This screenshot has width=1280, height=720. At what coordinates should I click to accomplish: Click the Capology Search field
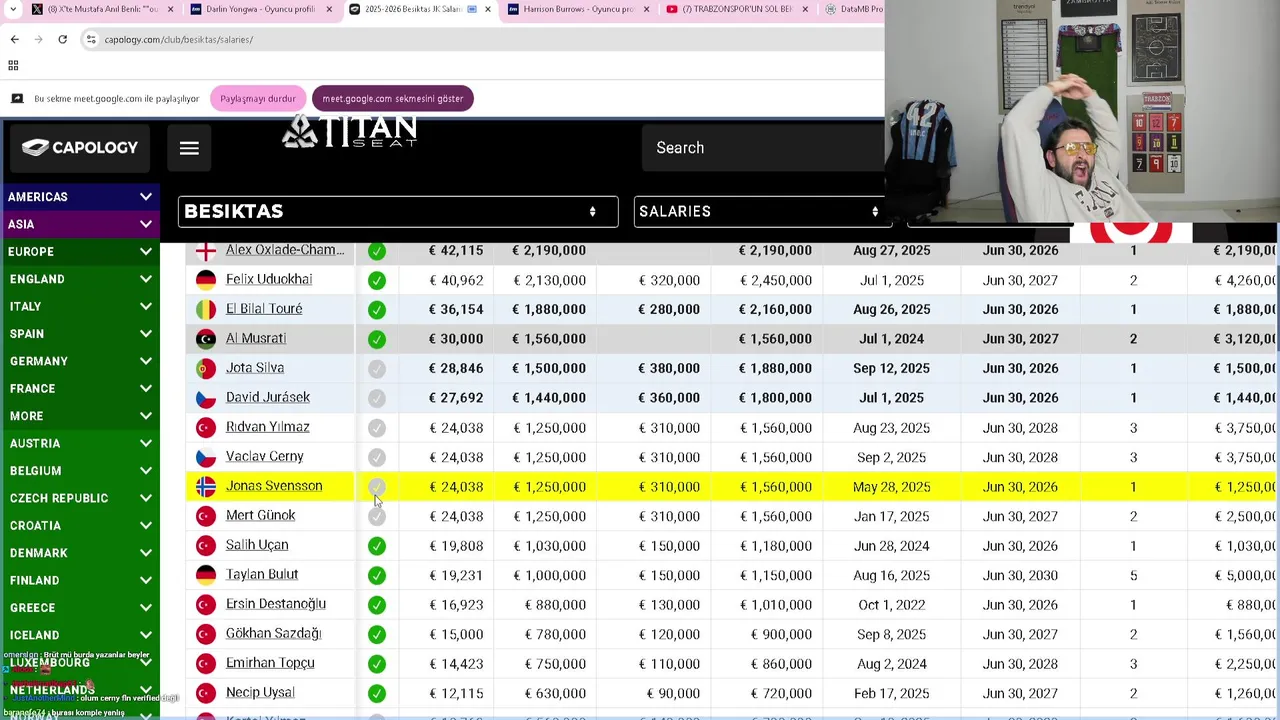[763, 148]
